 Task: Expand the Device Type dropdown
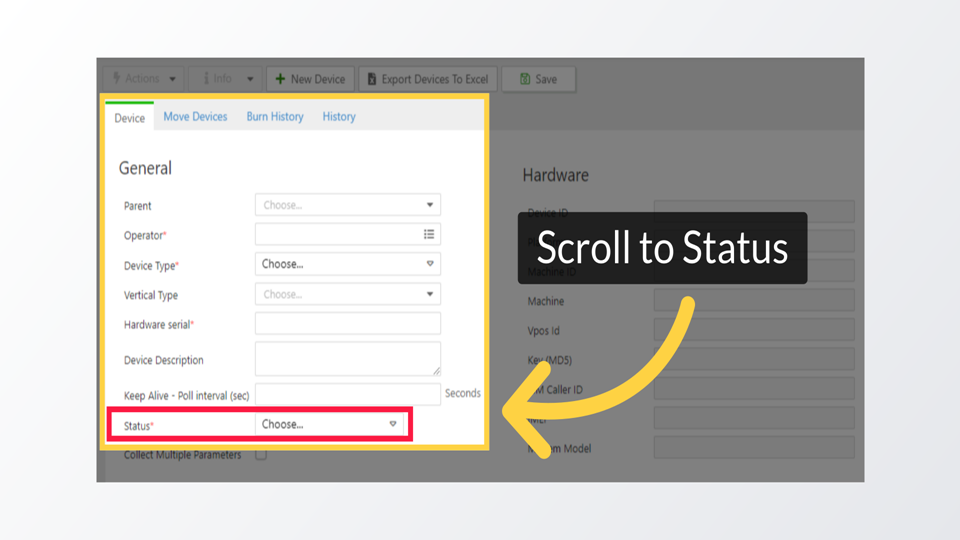(x=348, y=264)
